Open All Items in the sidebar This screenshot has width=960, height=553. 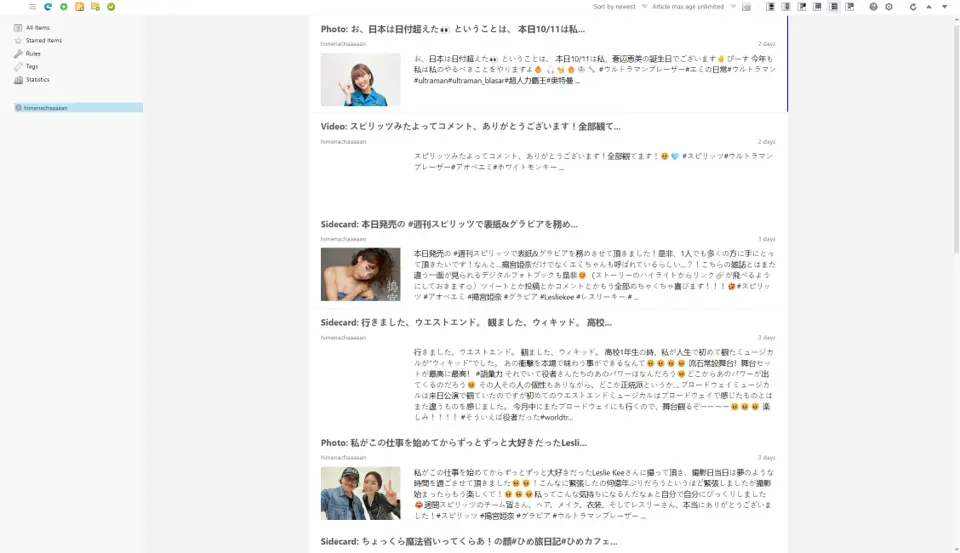(x=38, y=28)
